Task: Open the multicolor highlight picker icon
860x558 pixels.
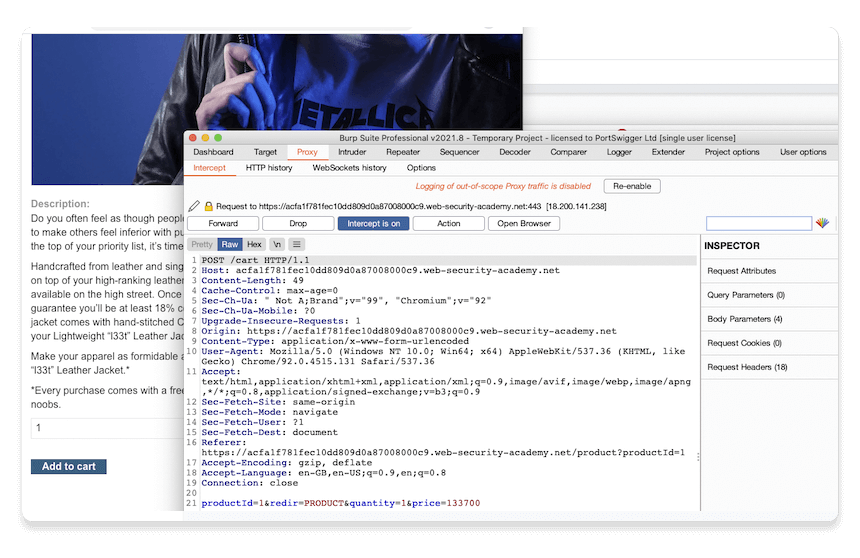Action: (822, 223)
